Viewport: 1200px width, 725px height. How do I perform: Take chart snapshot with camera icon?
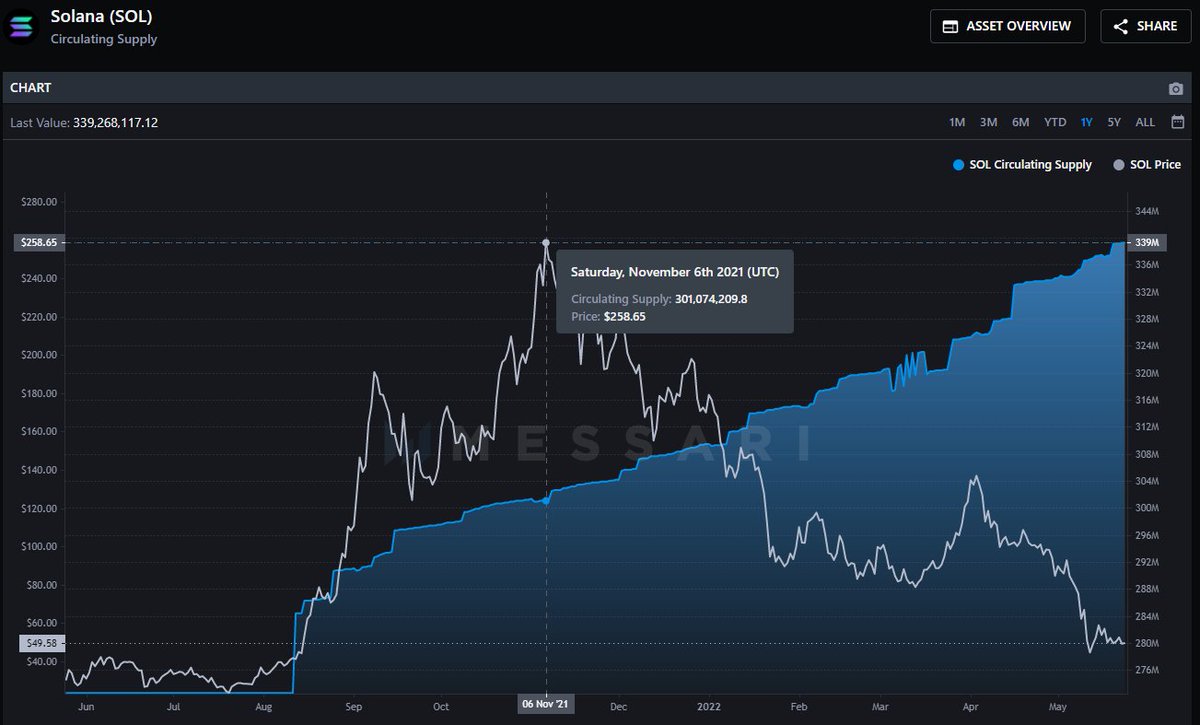point(1176,89)
